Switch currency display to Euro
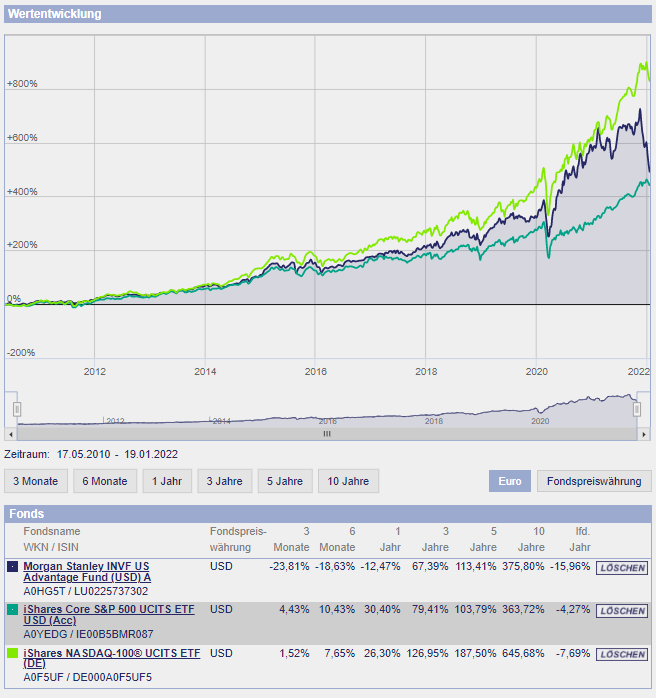656x698 pixels. point(510,481)
